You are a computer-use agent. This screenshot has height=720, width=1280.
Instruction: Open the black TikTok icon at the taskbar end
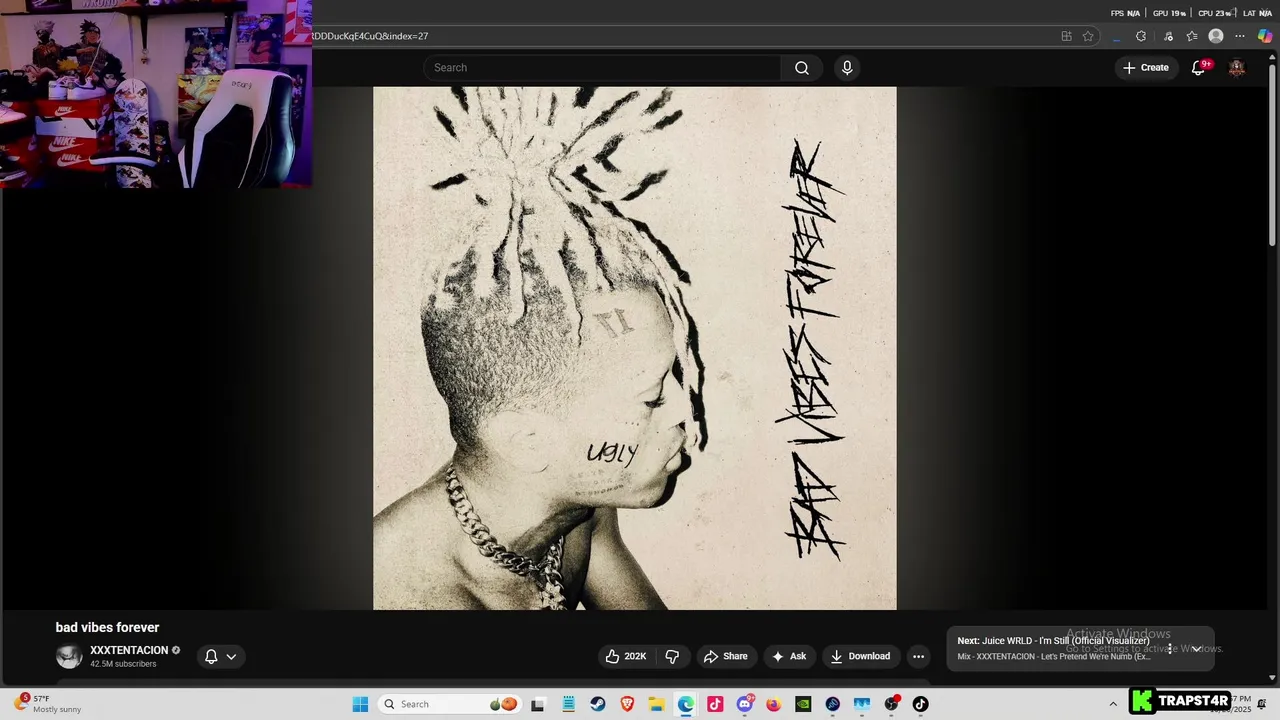(x=920, y=704)
